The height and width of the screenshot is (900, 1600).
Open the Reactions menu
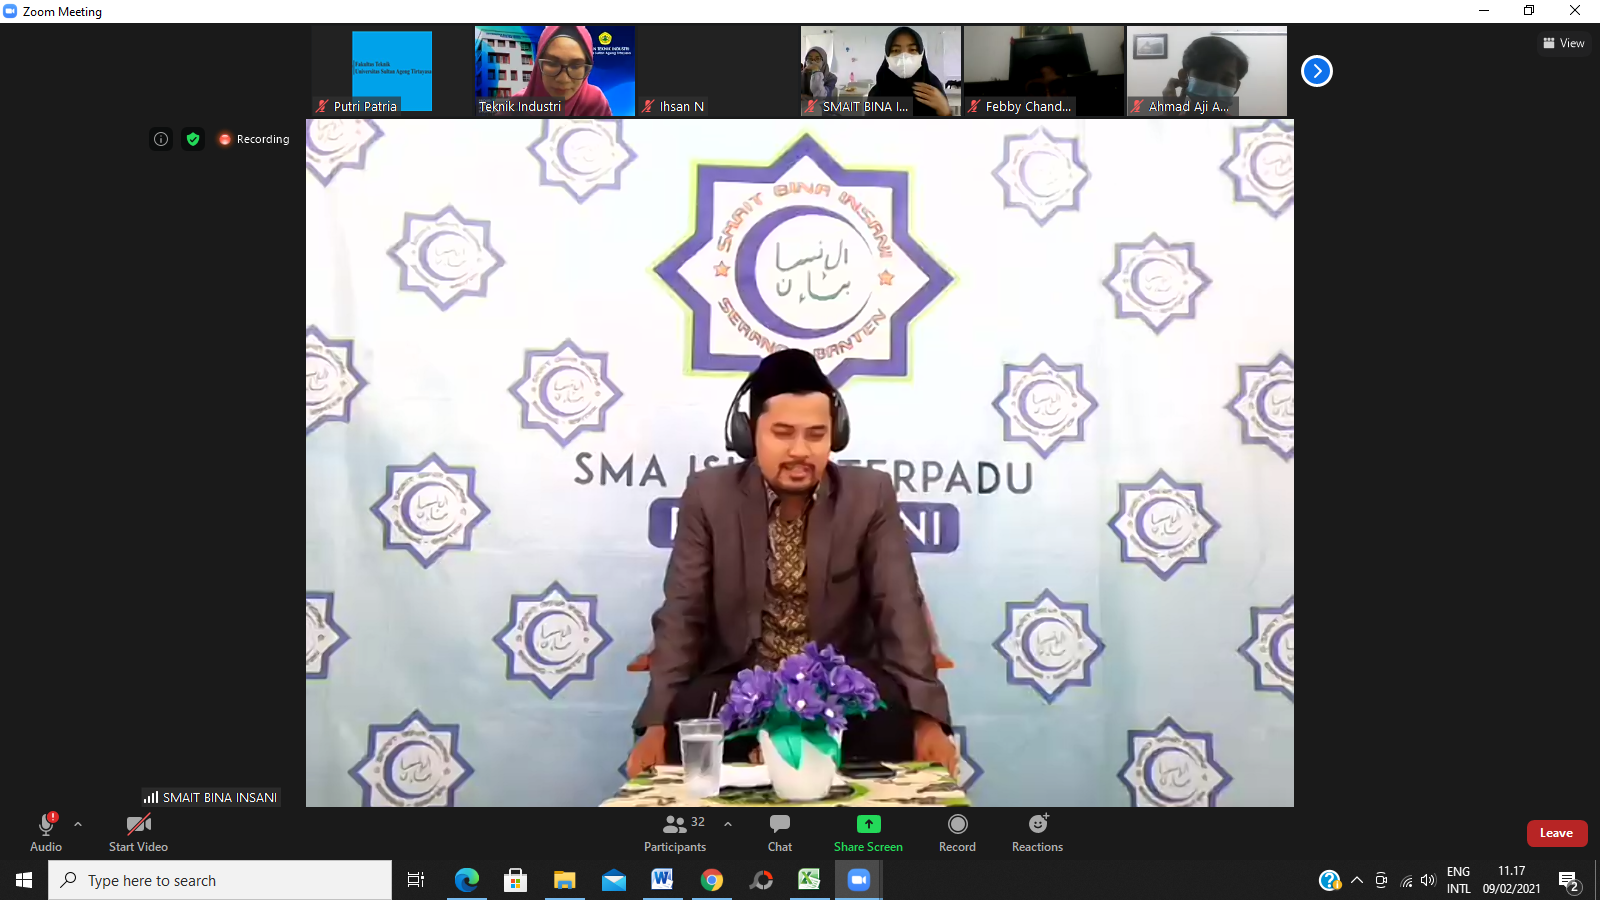pos(1037,832)
